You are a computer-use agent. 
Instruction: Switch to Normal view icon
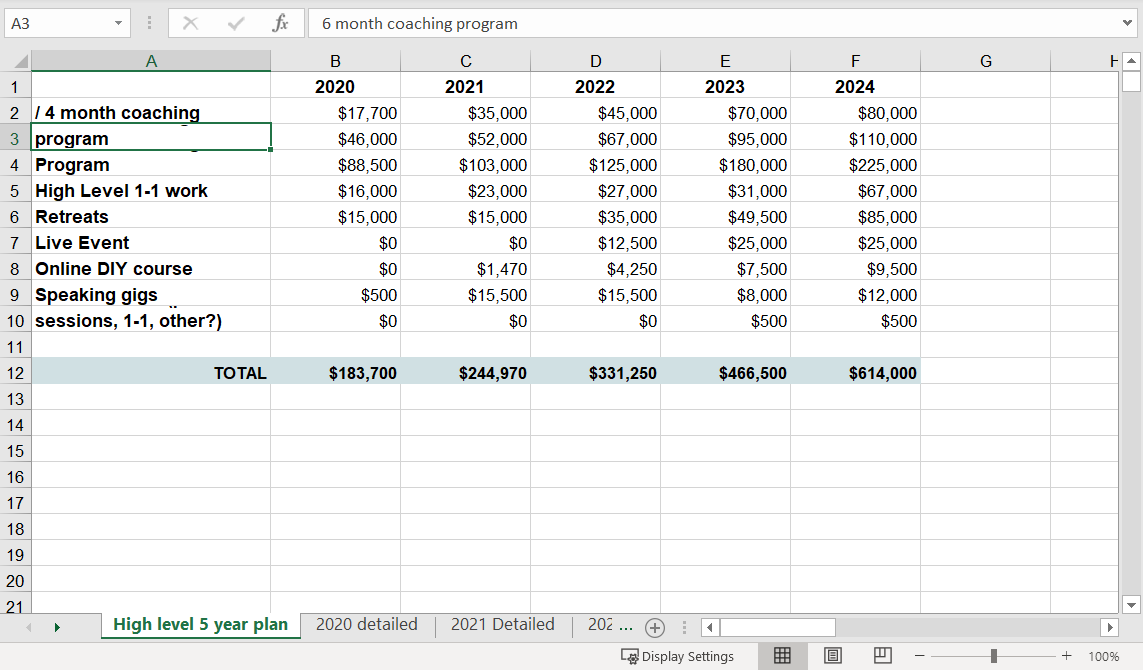pyautogui.click(x=783, y=656)
